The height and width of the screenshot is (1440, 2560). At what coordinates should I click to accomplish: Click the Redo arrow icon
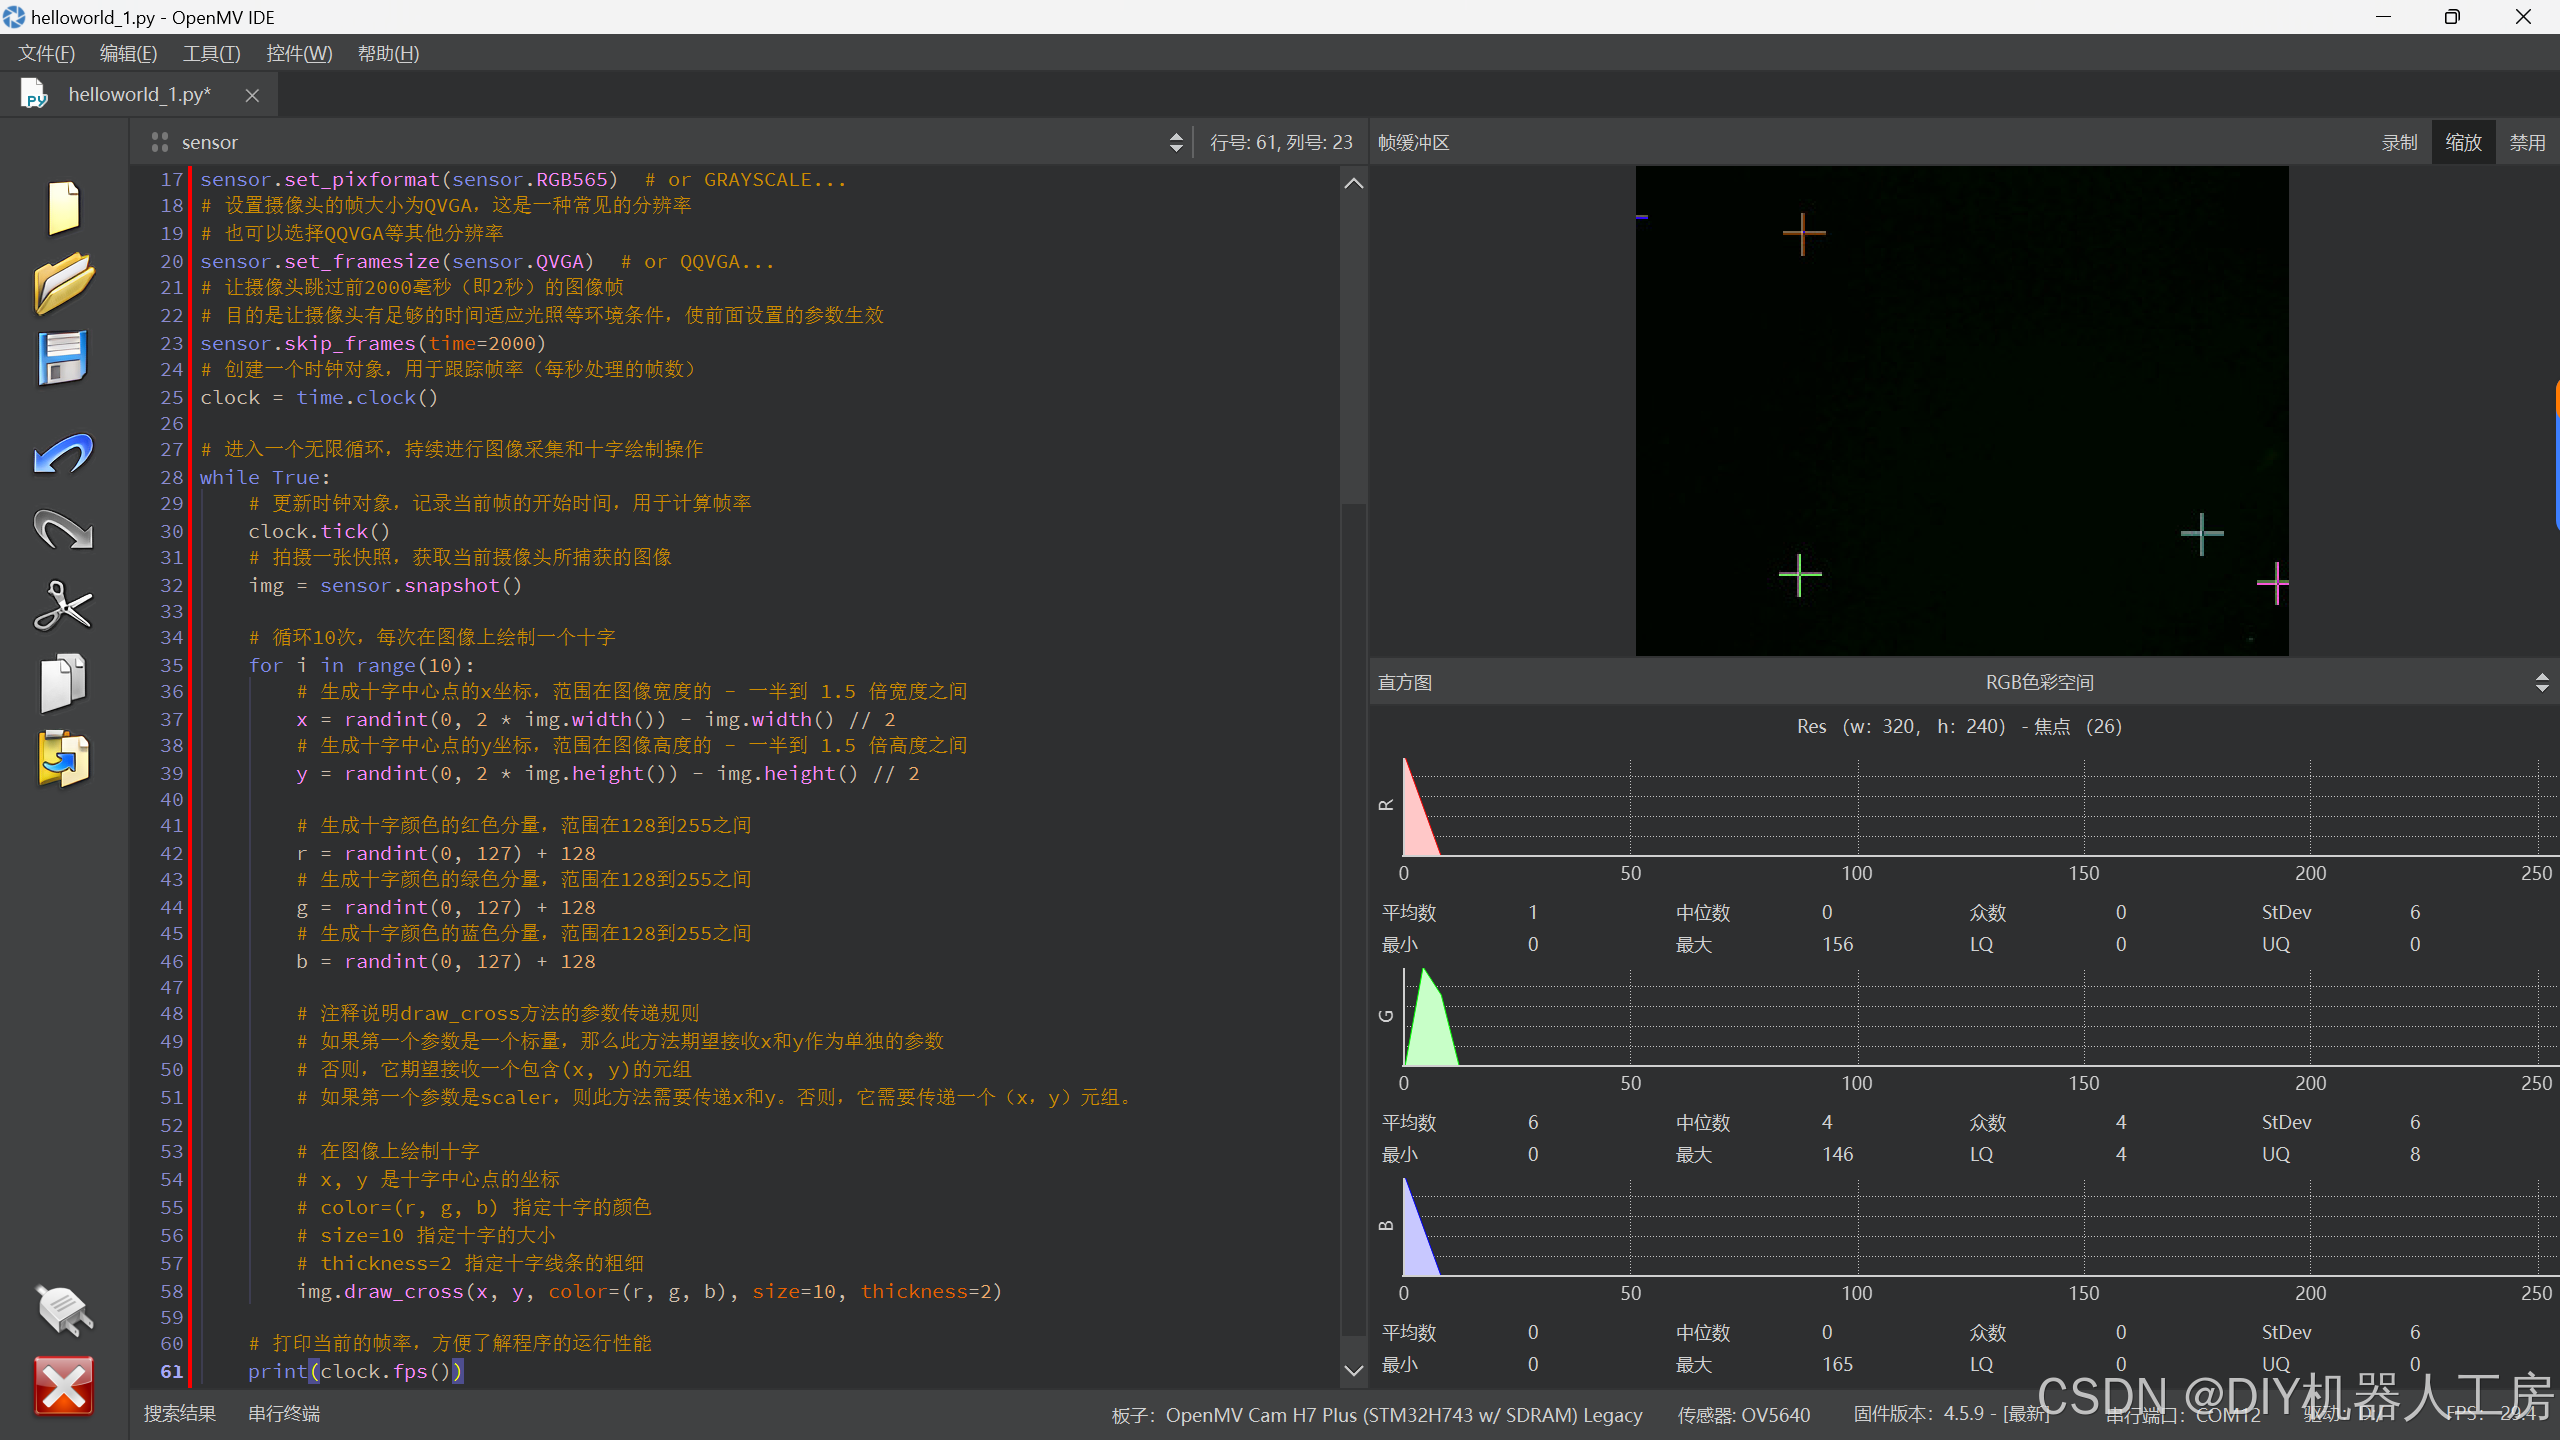[x=64, y=530]
